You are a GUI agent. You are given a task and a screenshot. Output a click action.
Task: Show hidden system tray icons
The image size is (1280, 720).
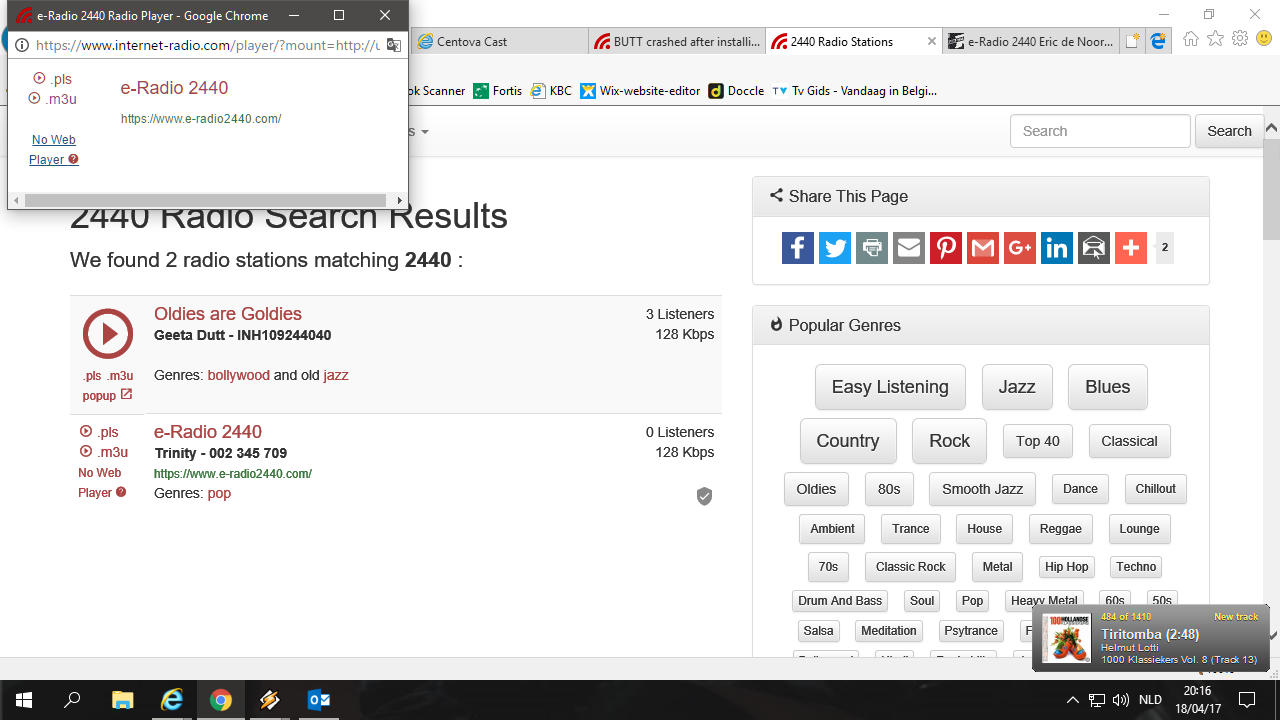pos(1072,700)
